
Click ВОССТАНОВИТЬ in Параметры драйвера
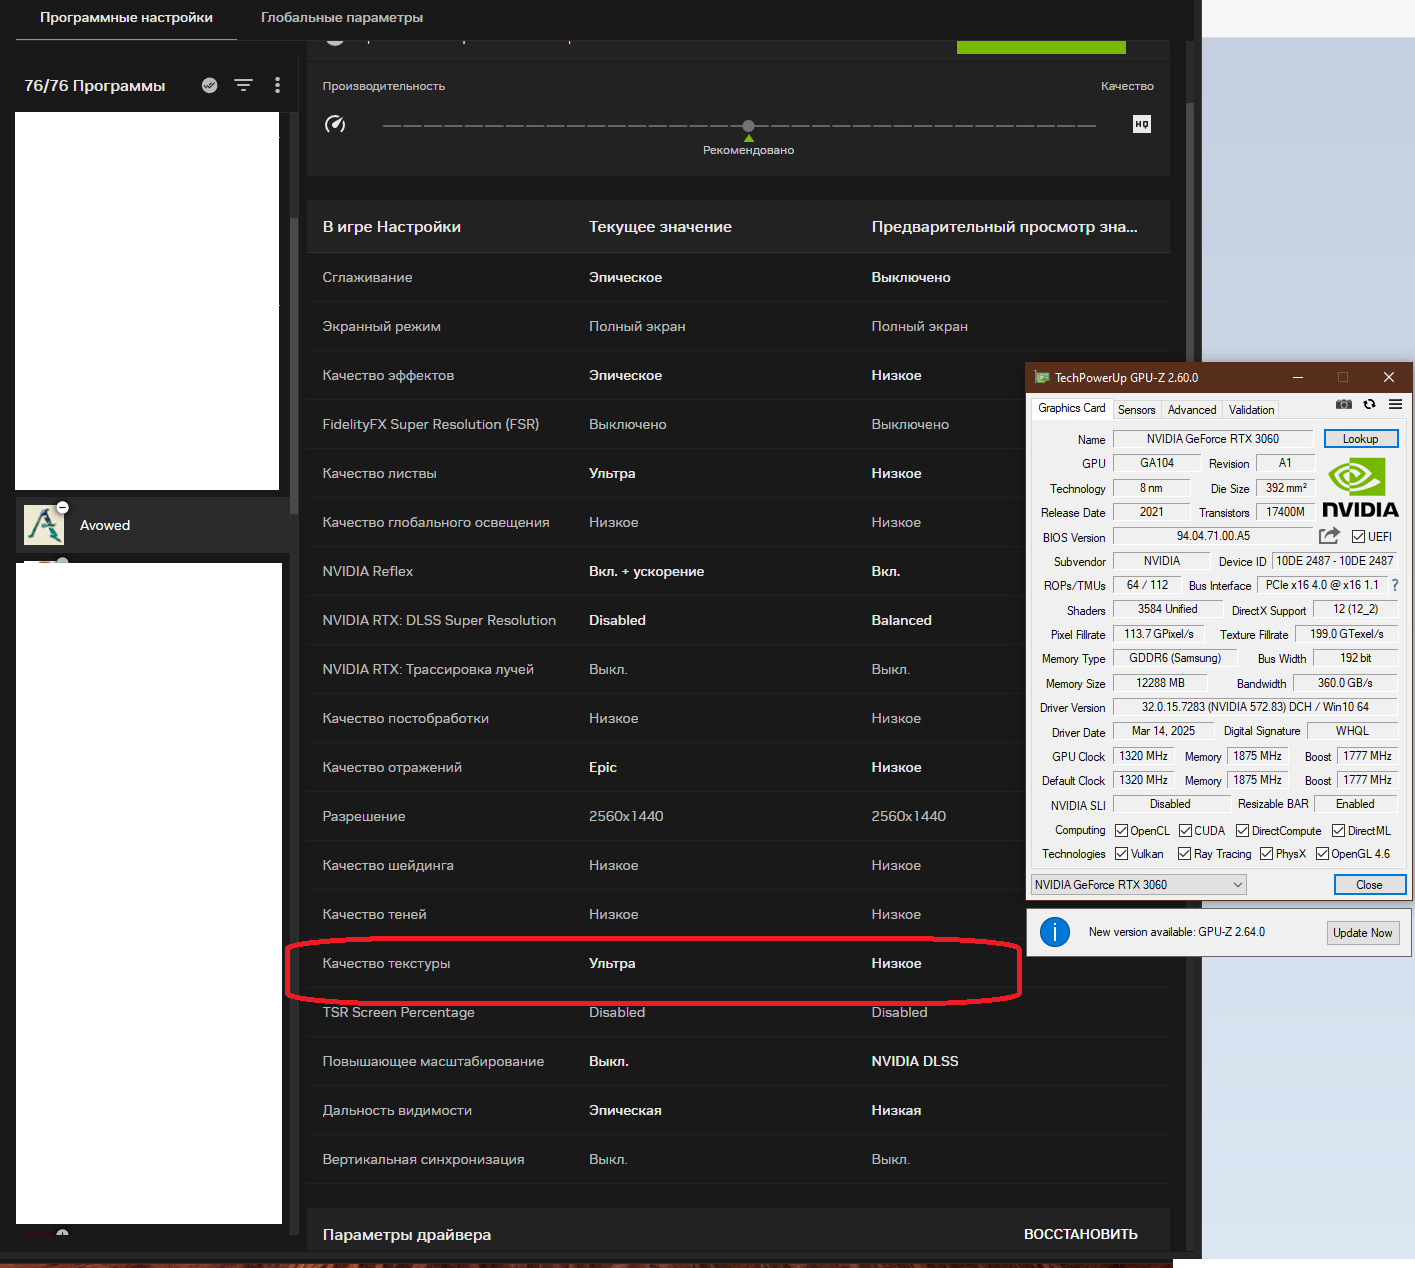point(1081,1234)
